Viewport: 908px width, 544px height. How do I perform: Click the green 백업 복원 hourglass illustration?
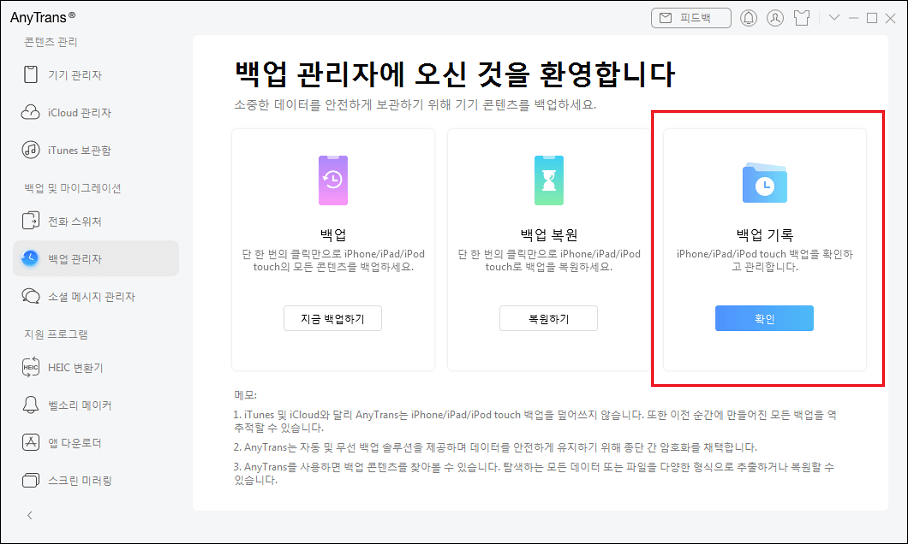click(549, 180)
